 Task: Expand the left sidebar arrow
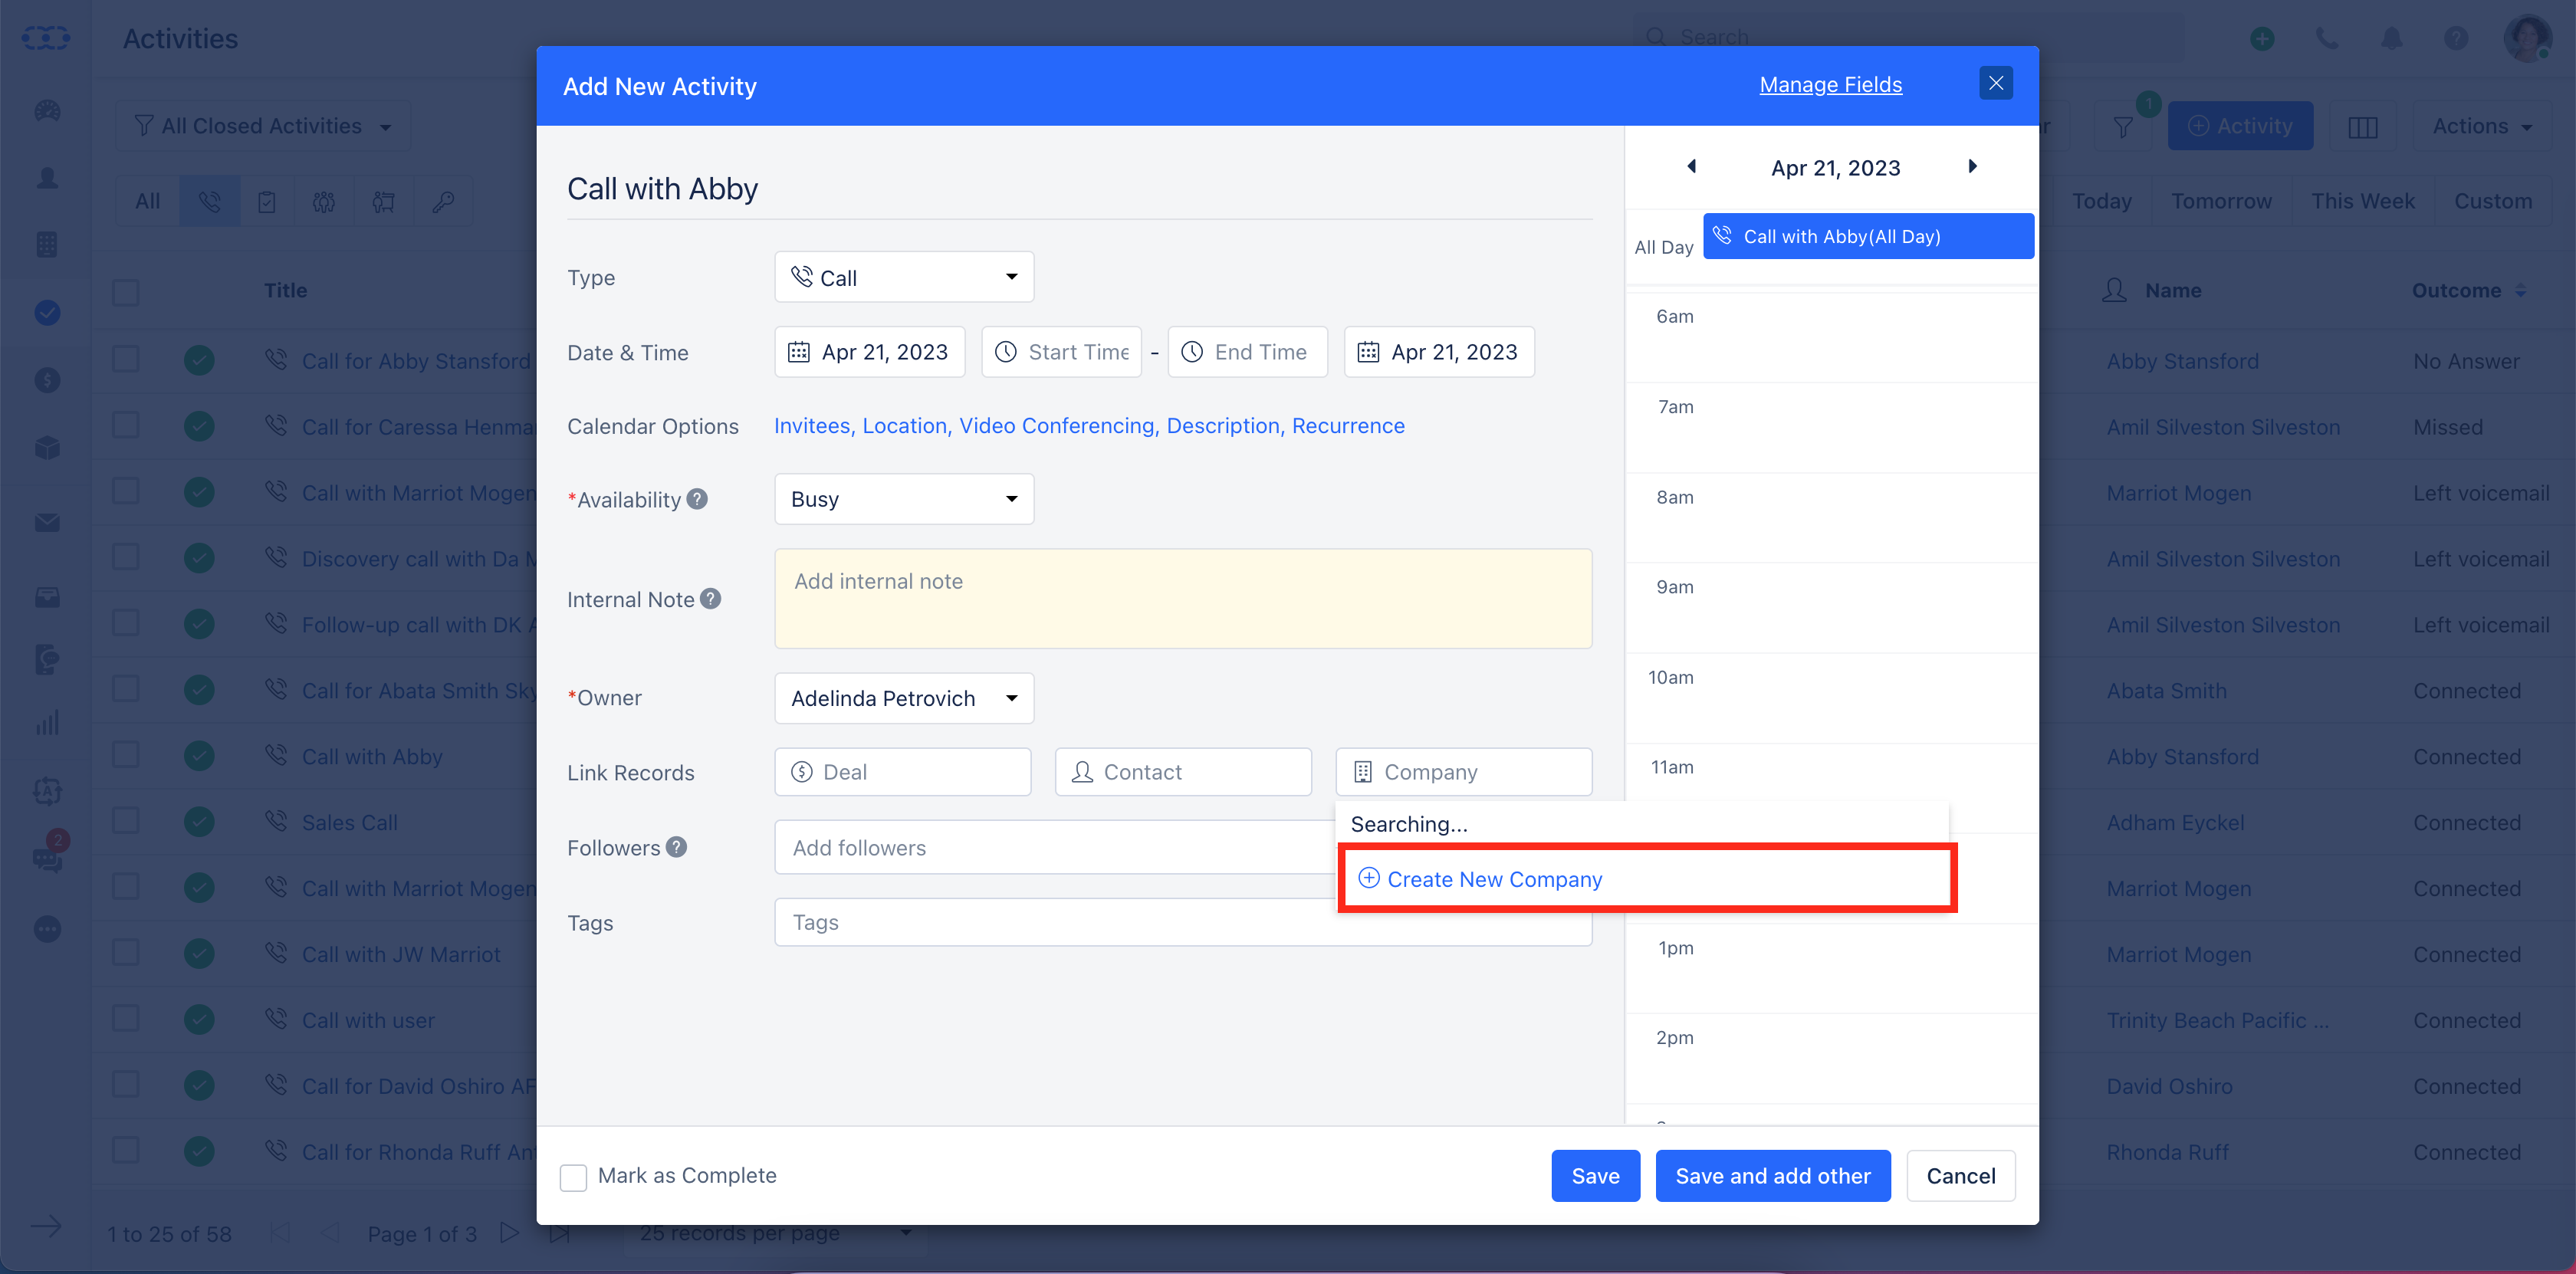click(46, 1226)
